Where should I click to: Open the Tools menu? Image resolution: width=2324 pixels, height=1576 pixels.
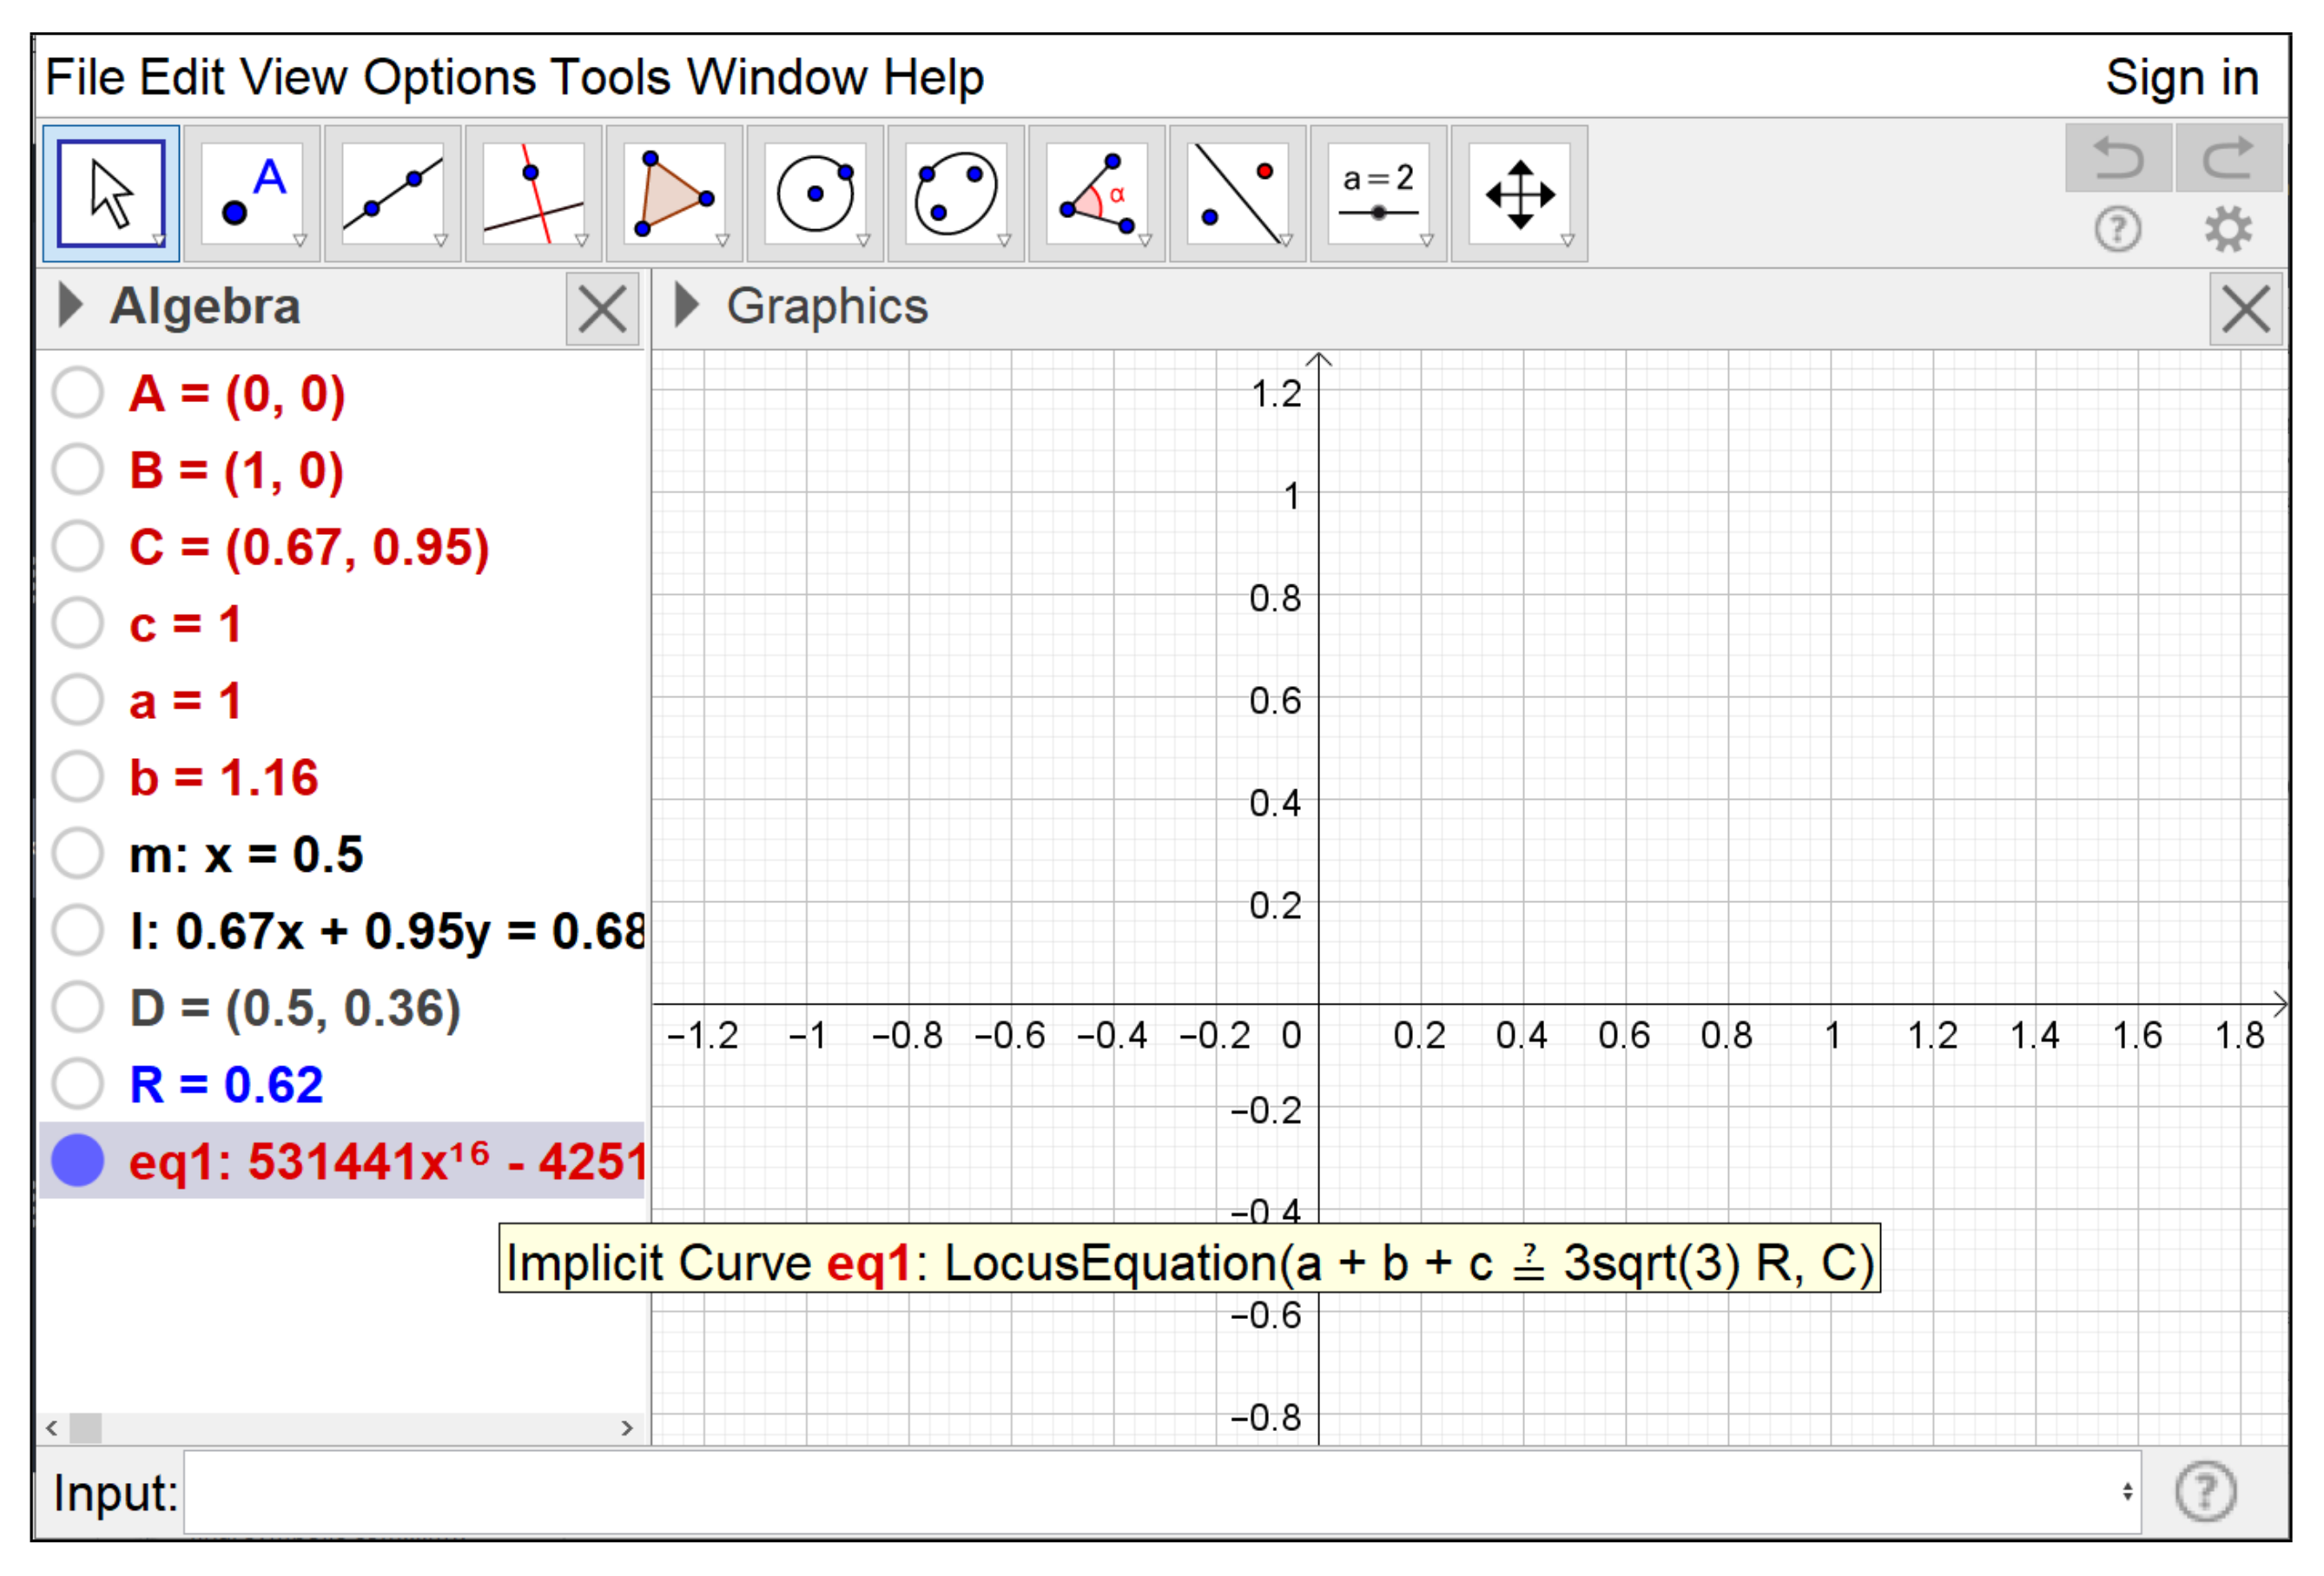point(610,78)
